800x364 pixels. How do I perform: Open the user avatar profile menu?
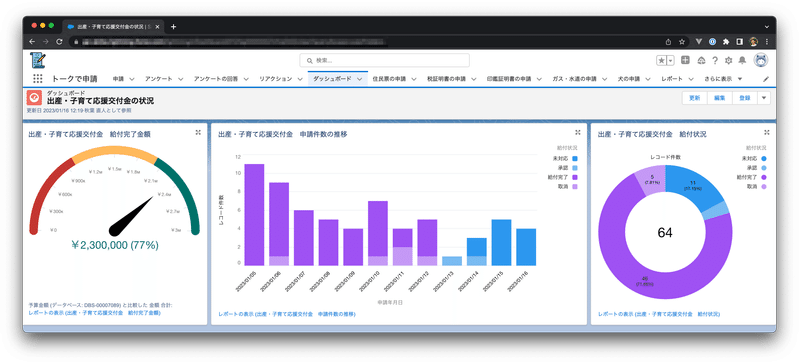click(761, 60)
